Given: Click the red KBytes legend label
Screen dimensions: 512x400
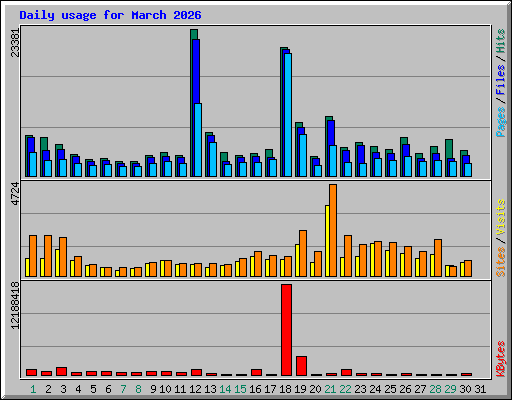Looking at the screenshot, I should [500, 359].
